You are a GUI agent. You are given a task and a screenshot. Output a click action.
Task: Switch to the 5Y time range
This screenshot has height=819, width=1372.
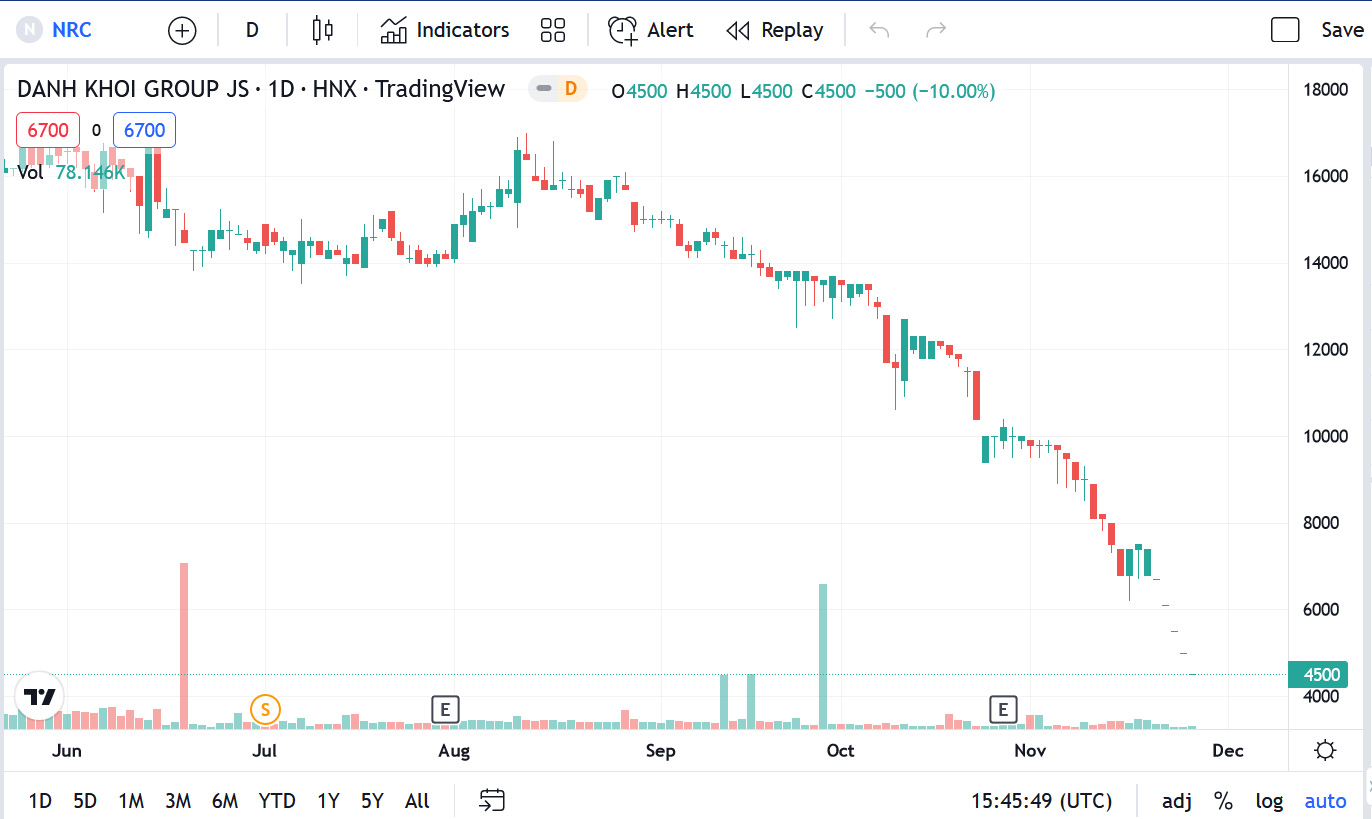click(372, 801)
